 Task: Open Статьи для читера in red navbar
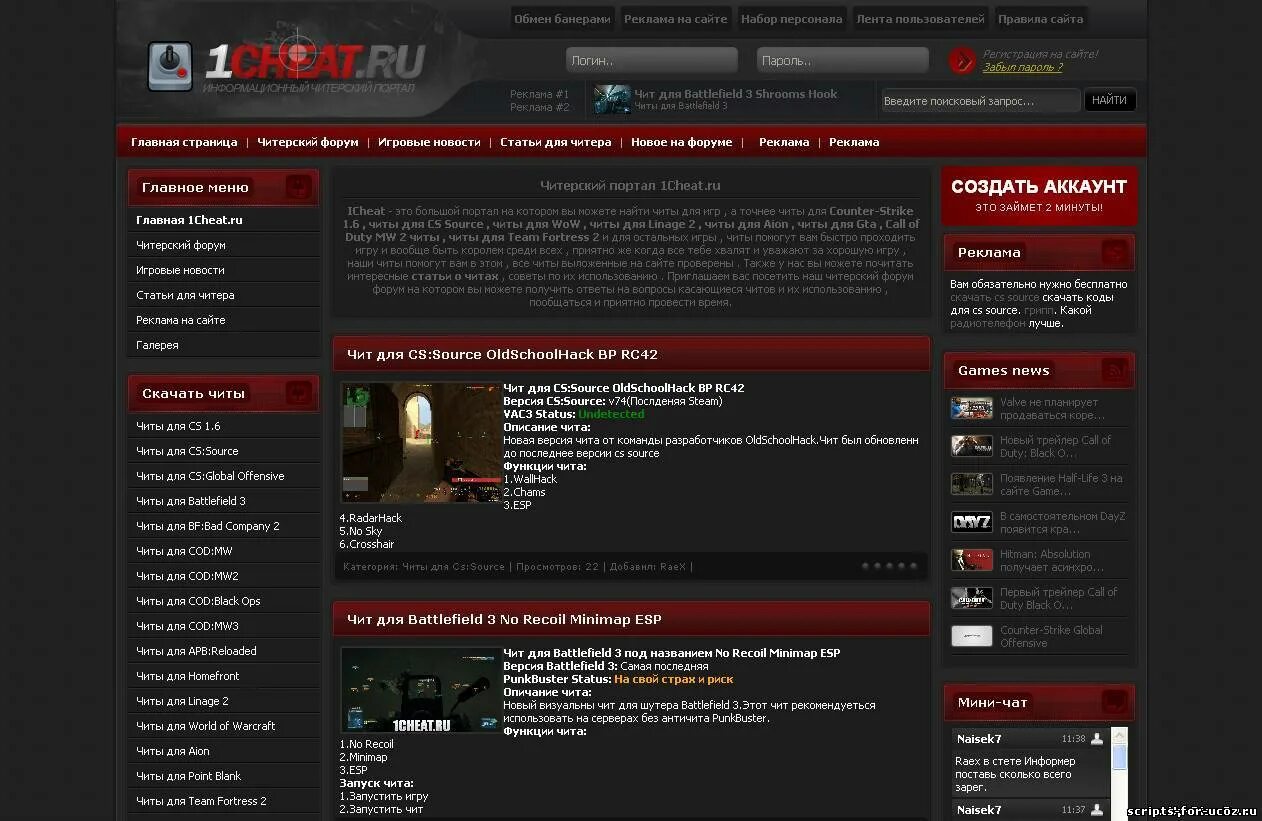(x=555, y=142)
